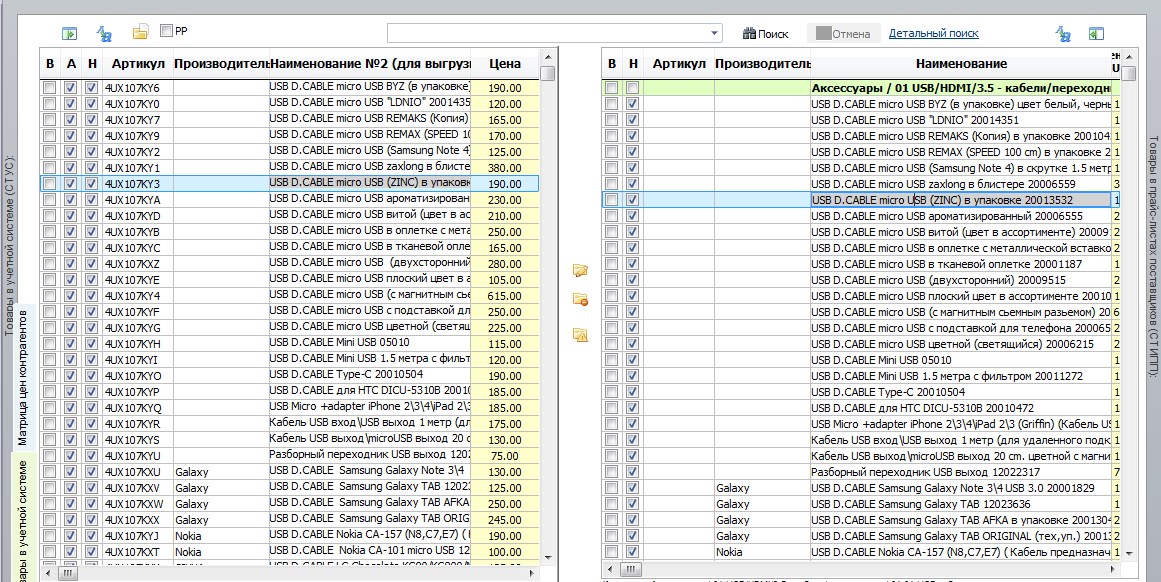Check the В box for row 4UX107KY3
Viewport: 1161px width, 582px height.
pos(49,184)
